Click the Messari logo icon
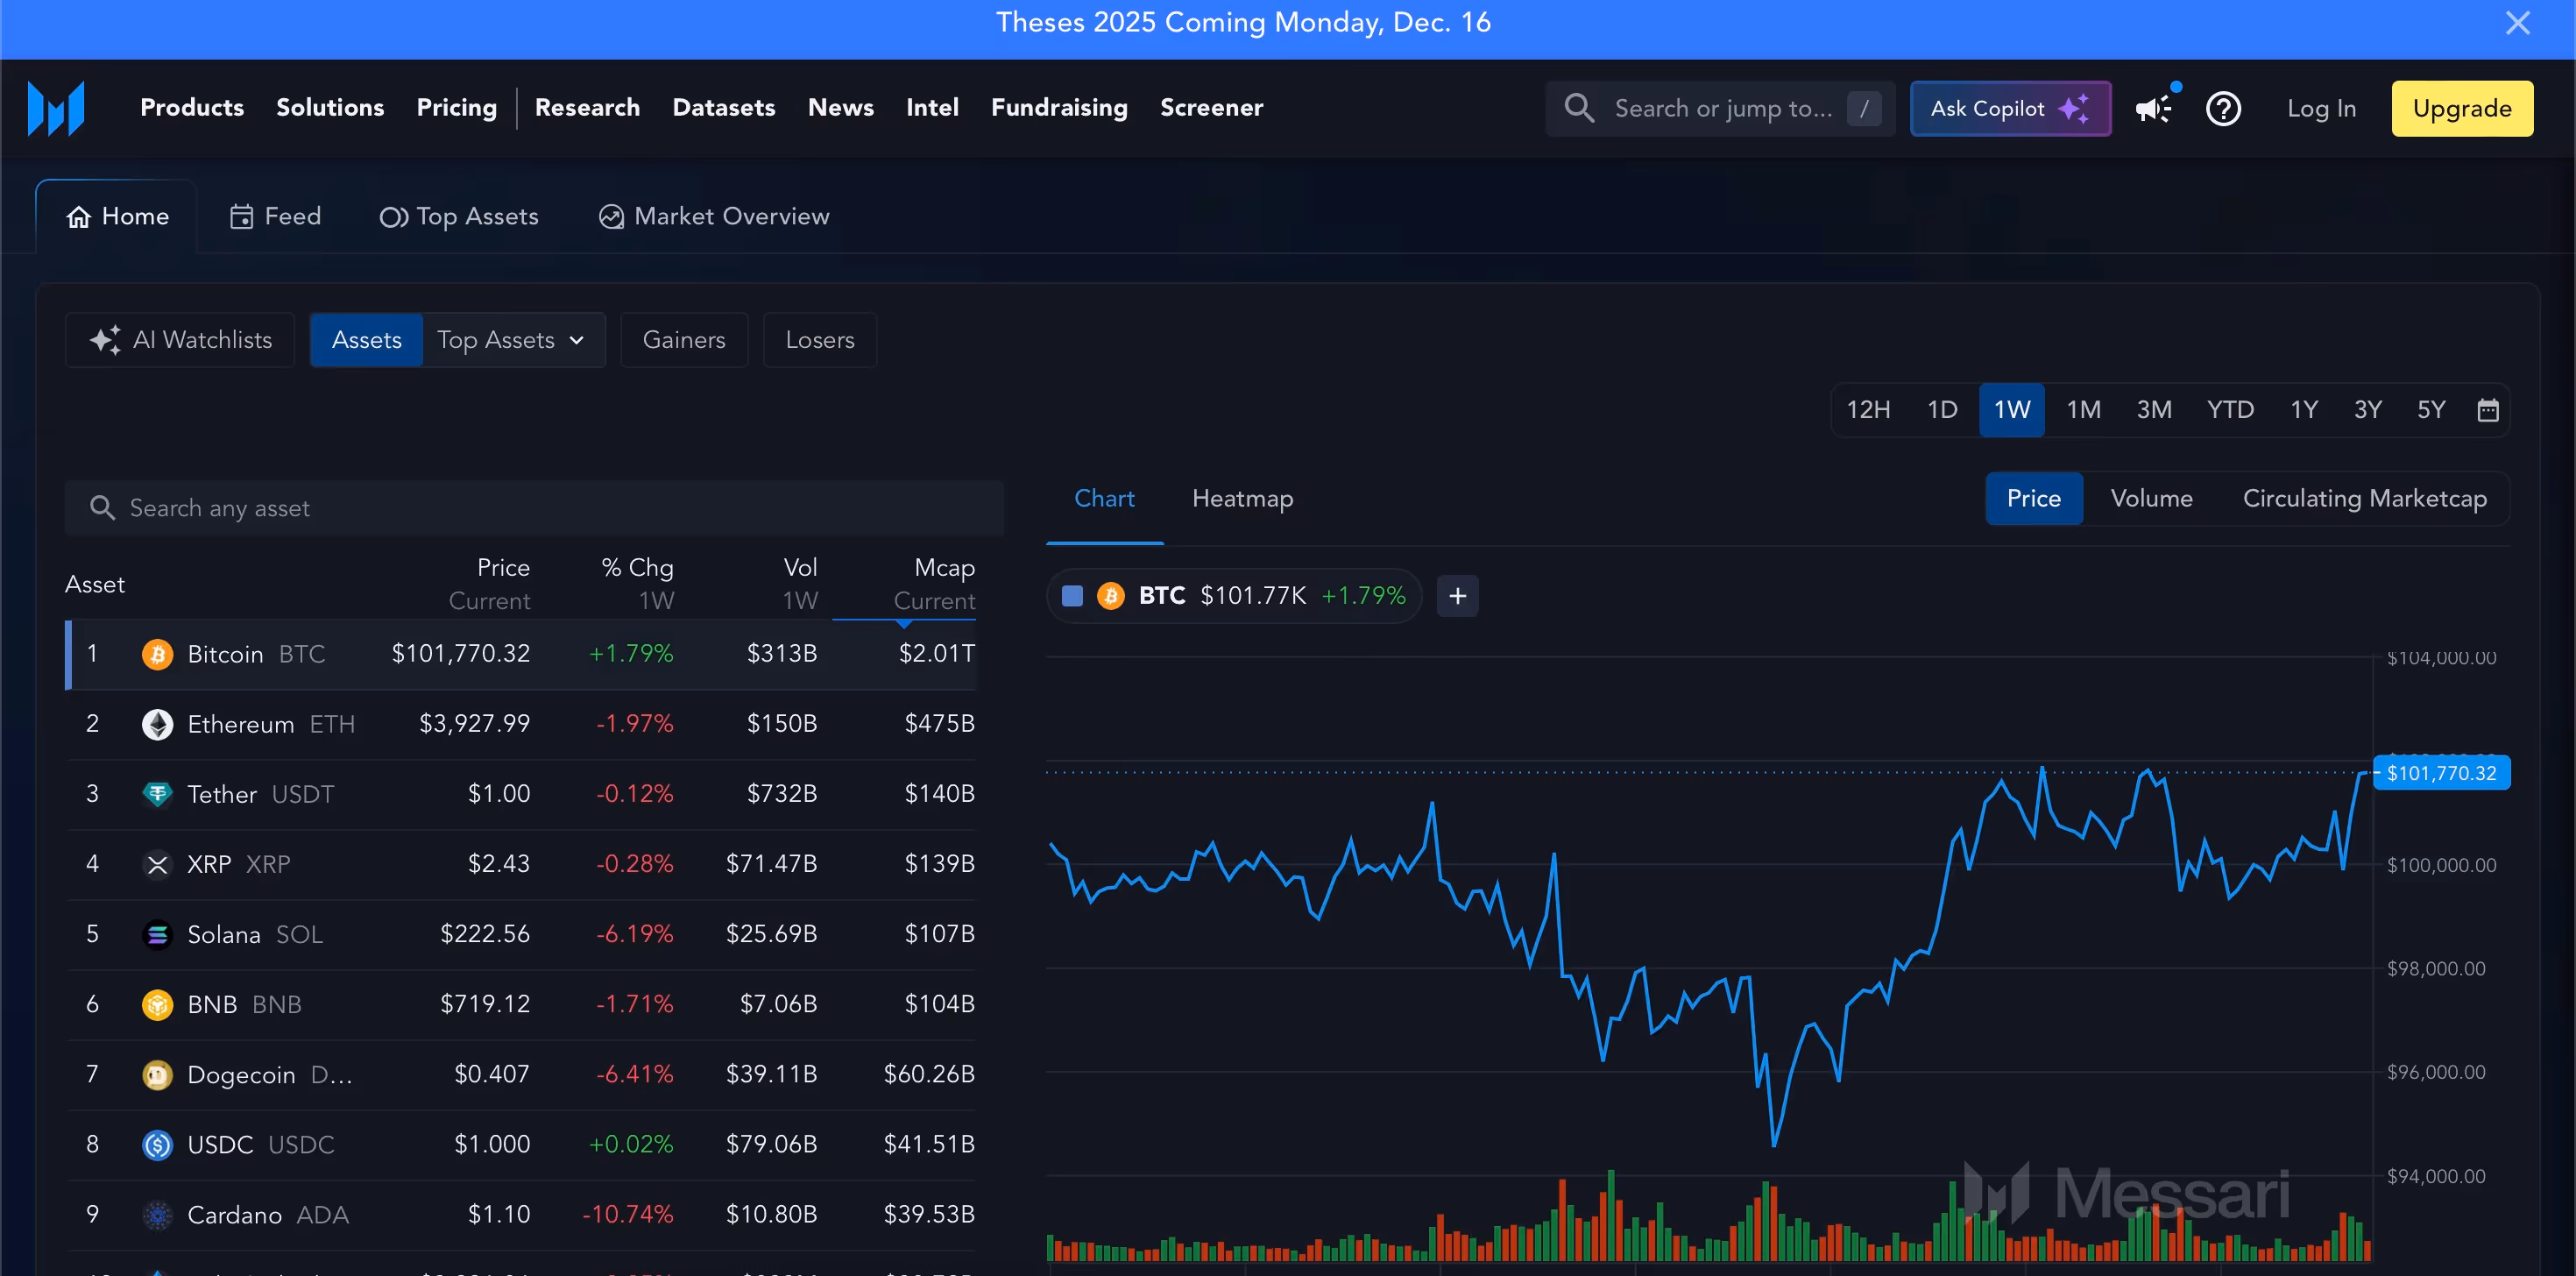 pyautogui.click(x=56, y=108)
